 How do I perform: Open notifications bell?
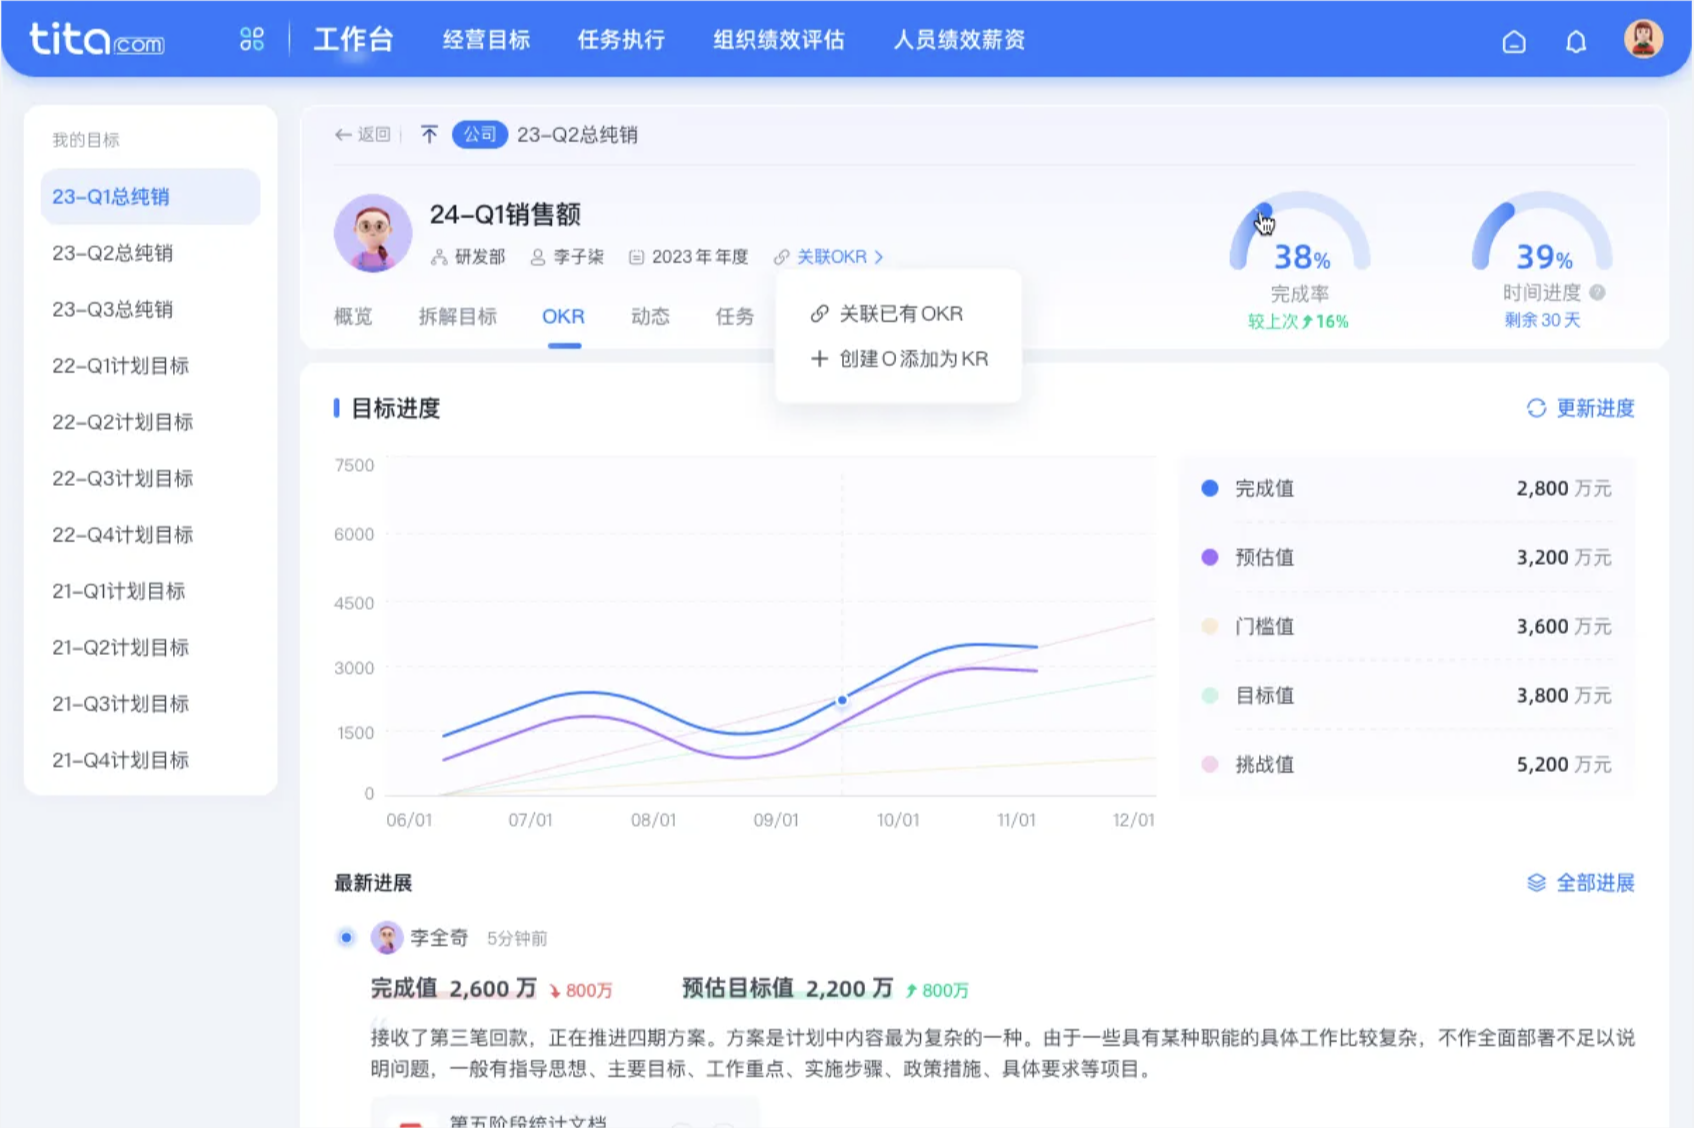tap(1576, 41)
